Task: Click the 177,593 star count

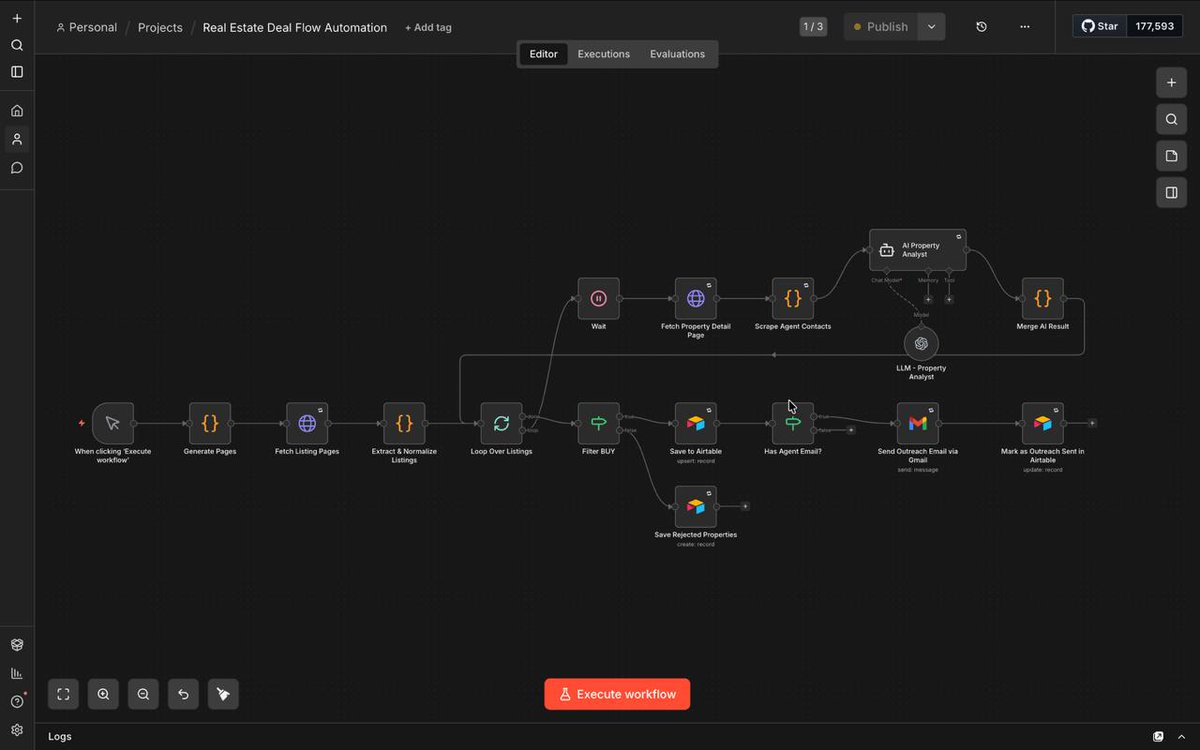Action: [1155, 26]
